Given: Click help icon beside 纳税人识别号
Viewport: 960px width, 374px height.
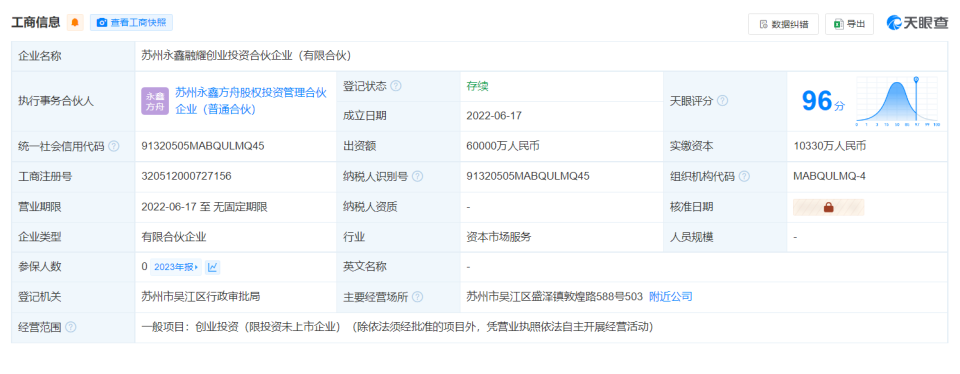Looking at the screenshot, I should point(418,176).
